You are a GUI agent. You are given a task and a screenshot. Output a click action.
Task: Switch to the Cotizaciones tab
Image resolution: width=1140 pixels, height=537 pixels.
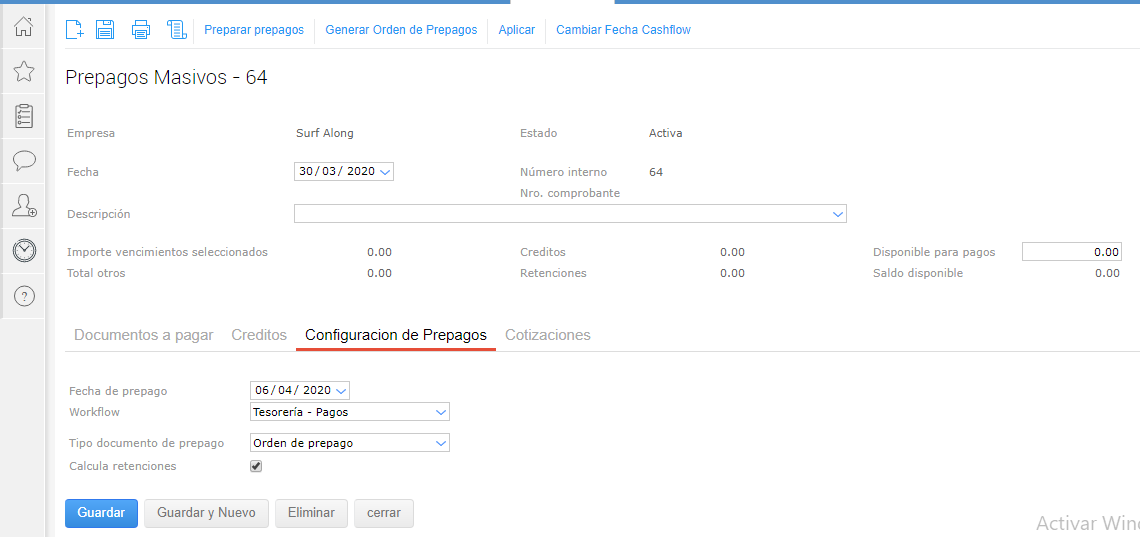(x=547, y=335)
